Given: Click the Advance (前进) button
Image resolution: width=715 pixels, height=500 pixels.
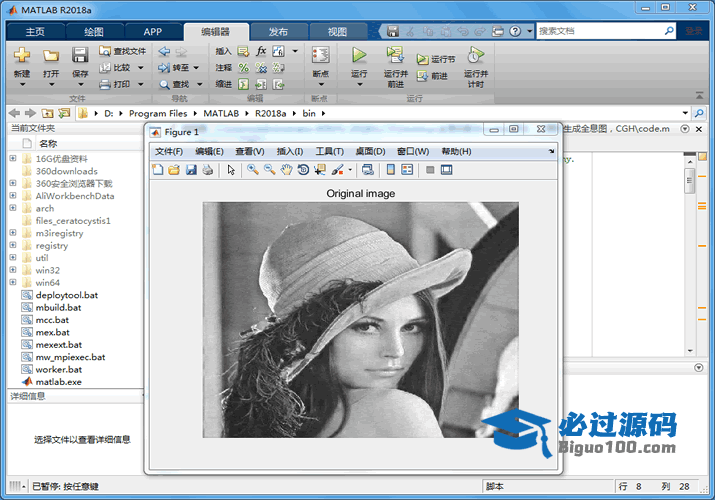Looking at the screenshot, I should tap(432, 76).
